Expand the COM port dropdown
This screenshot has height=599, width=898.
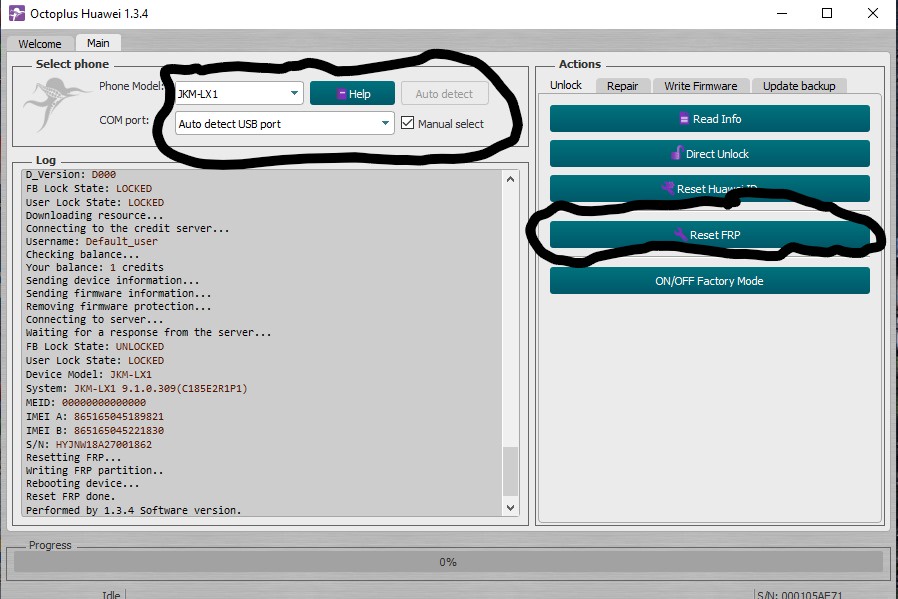point(285,123)
